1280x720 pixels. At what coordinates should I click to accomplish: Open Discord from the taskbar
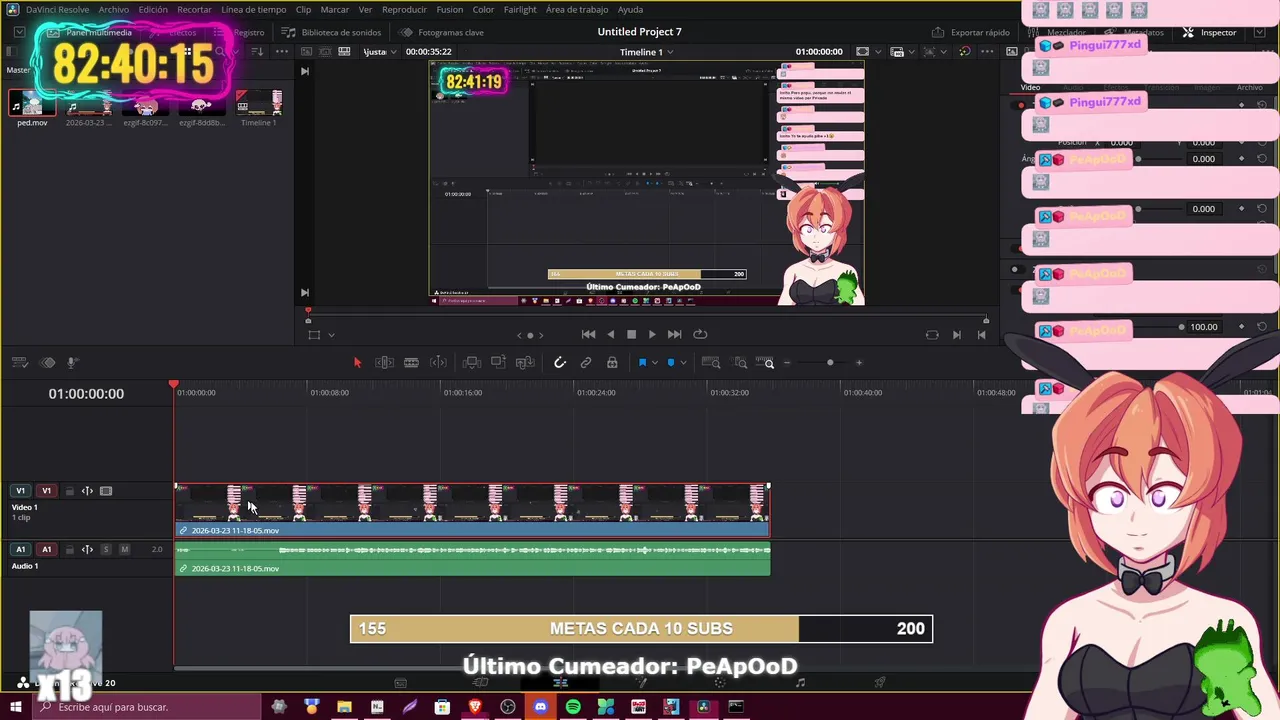pyautogui.click(x=540, y=707)
